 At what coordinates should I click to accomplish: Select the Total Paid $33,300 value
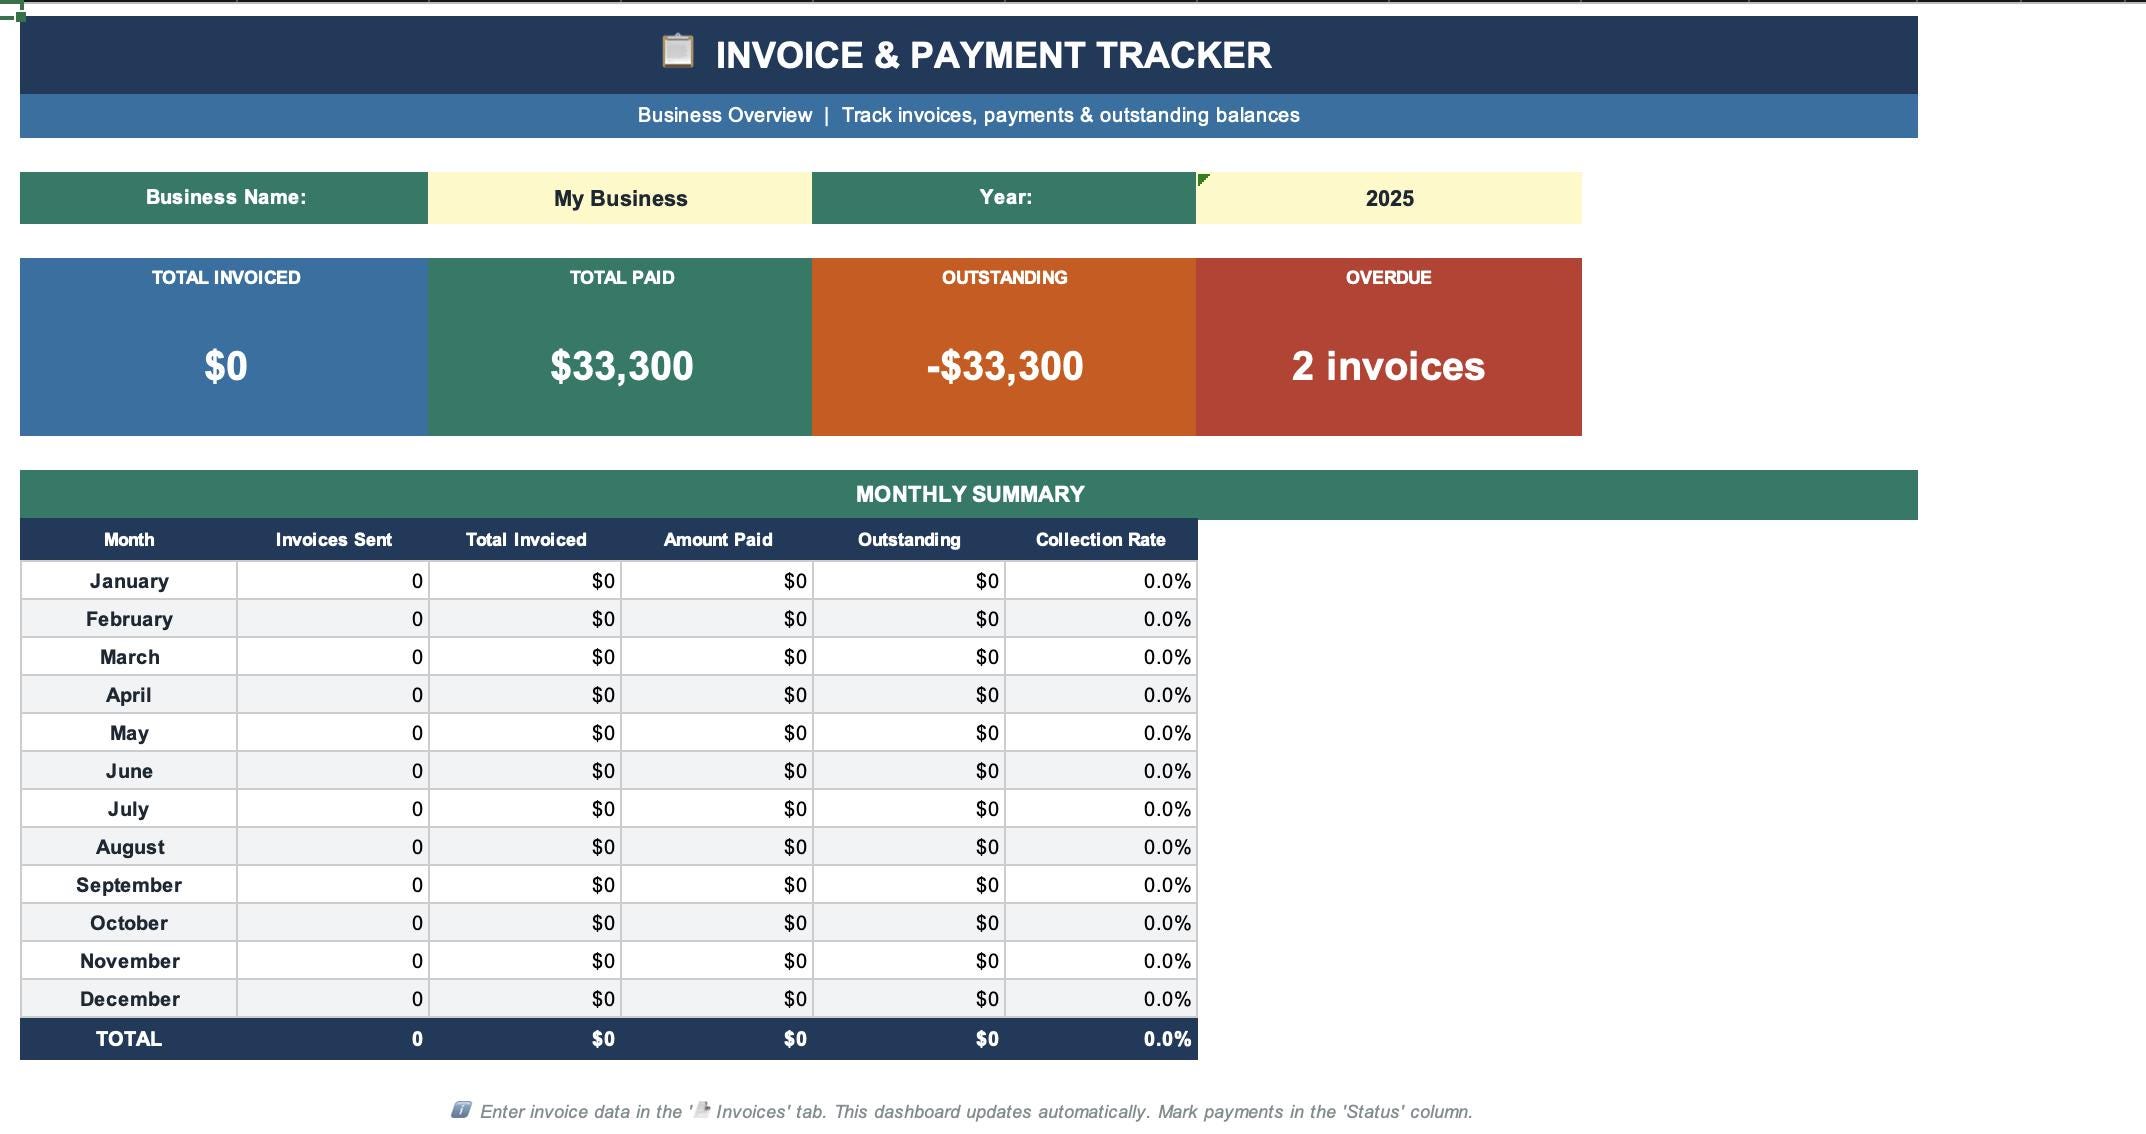click(x=621, y=366)
